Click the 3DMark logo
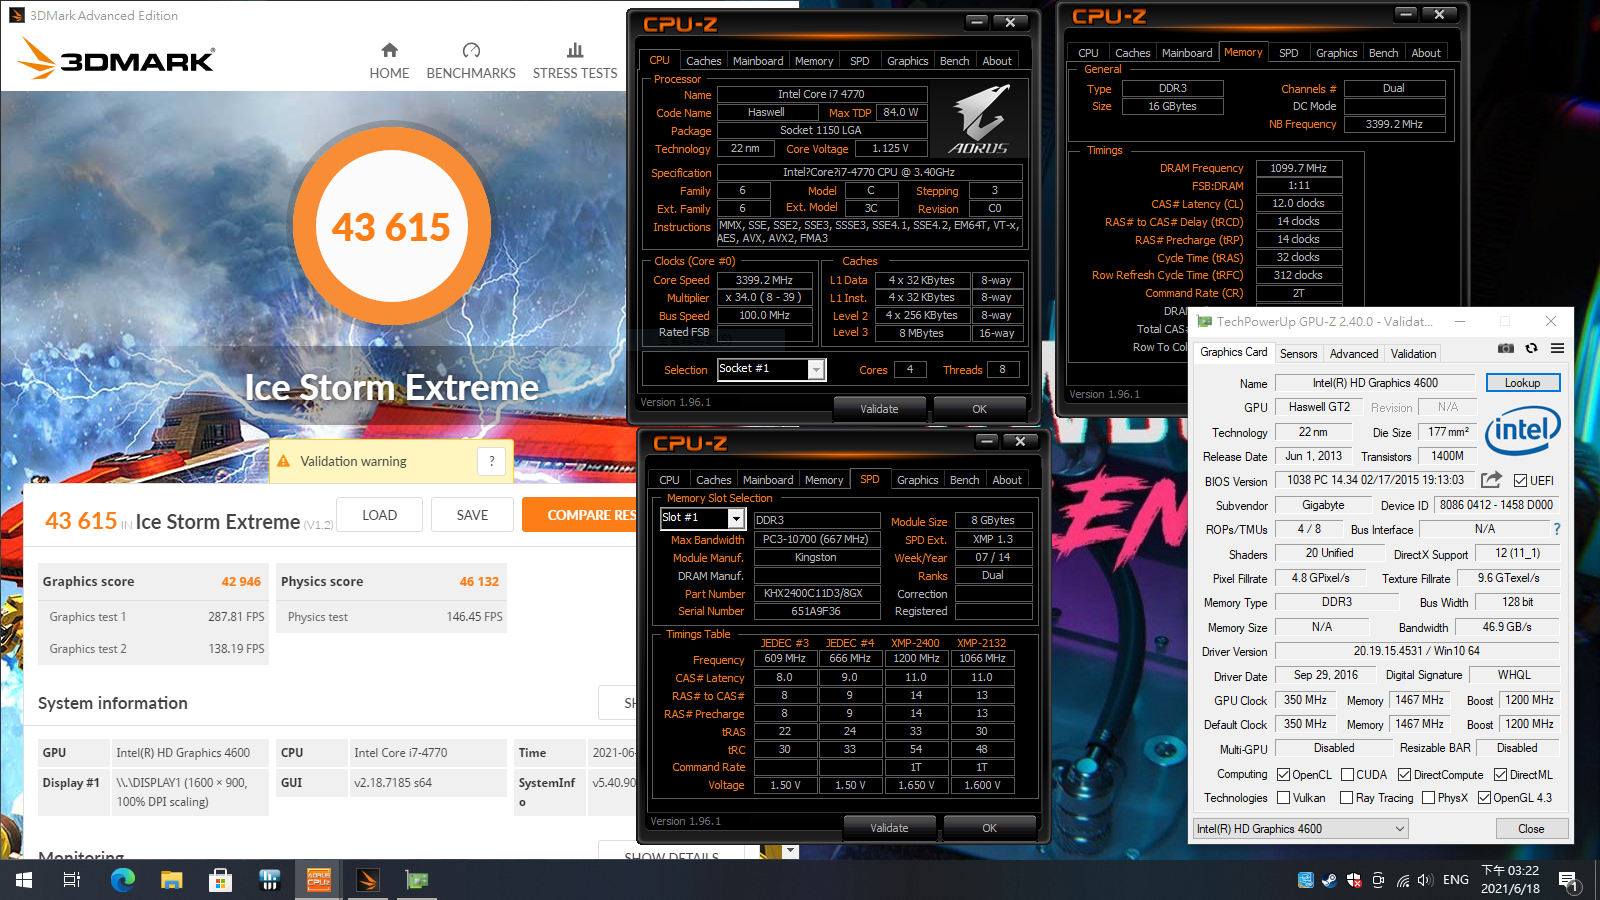 (x=117, y=58)
